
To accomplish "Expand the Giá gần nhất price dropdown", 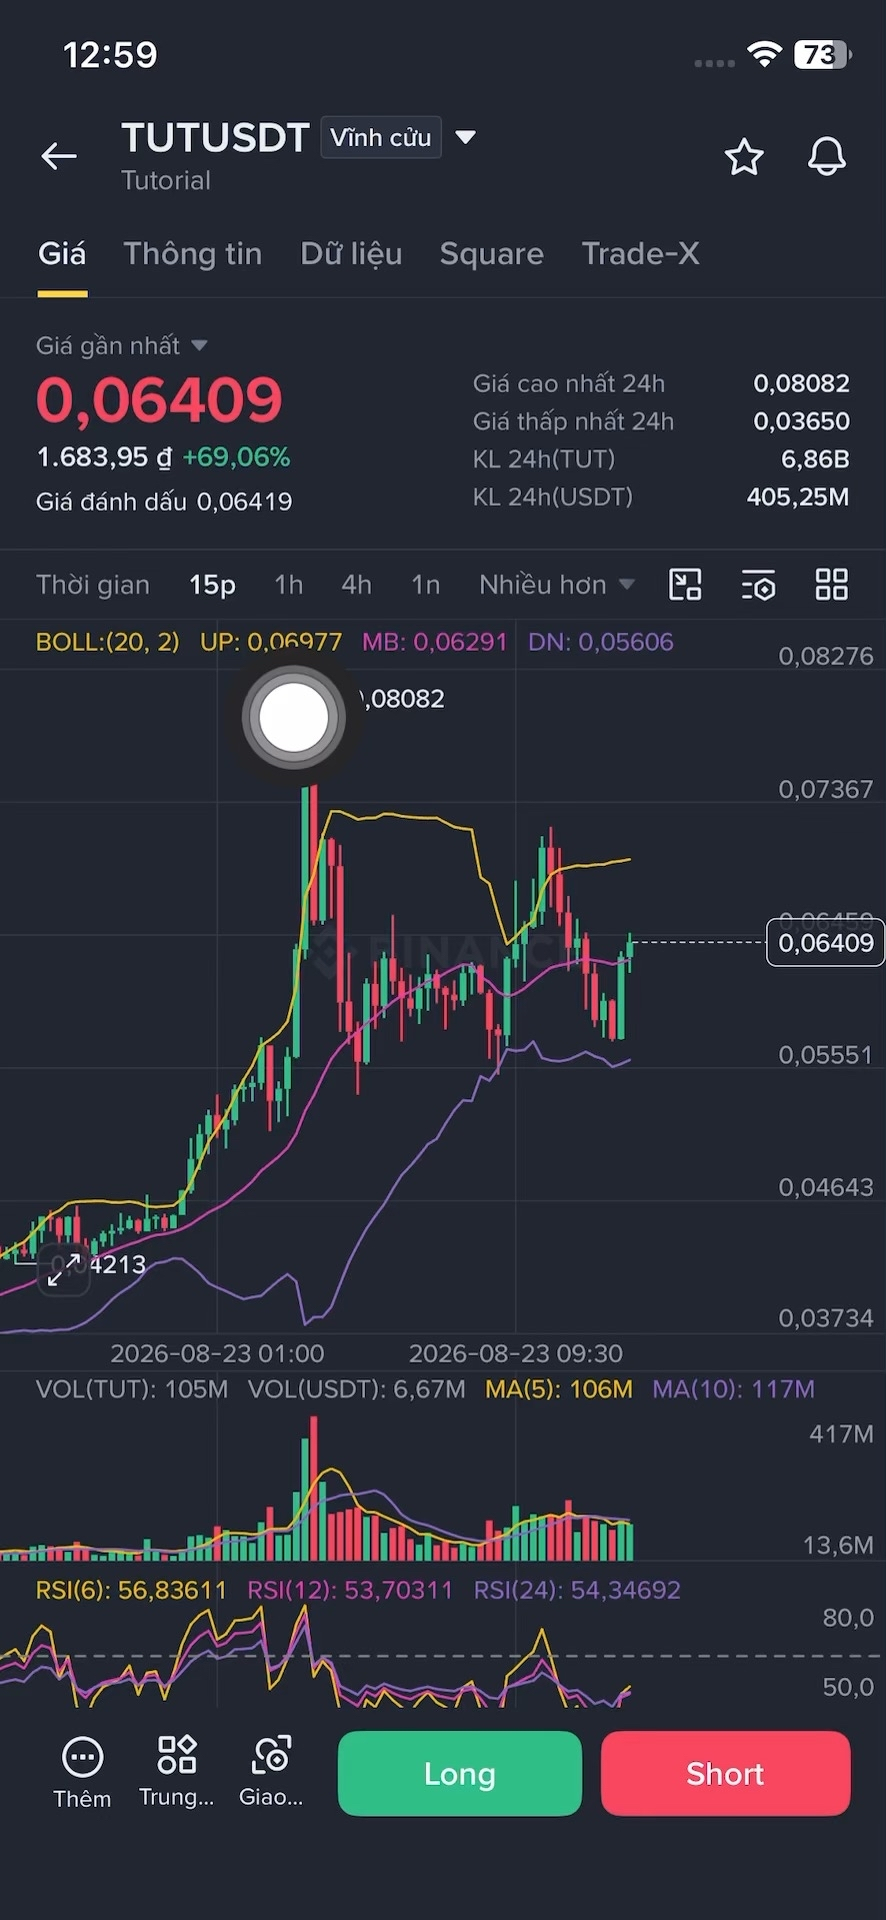I will click(x=199, y=345).
